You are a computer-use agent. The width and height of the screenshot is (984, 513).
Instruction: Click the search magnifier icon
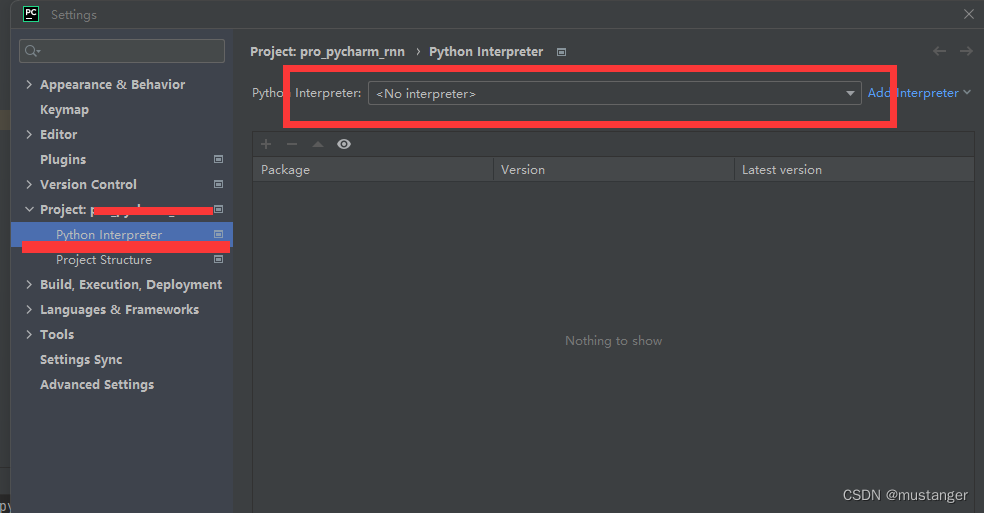pos(32,51)
